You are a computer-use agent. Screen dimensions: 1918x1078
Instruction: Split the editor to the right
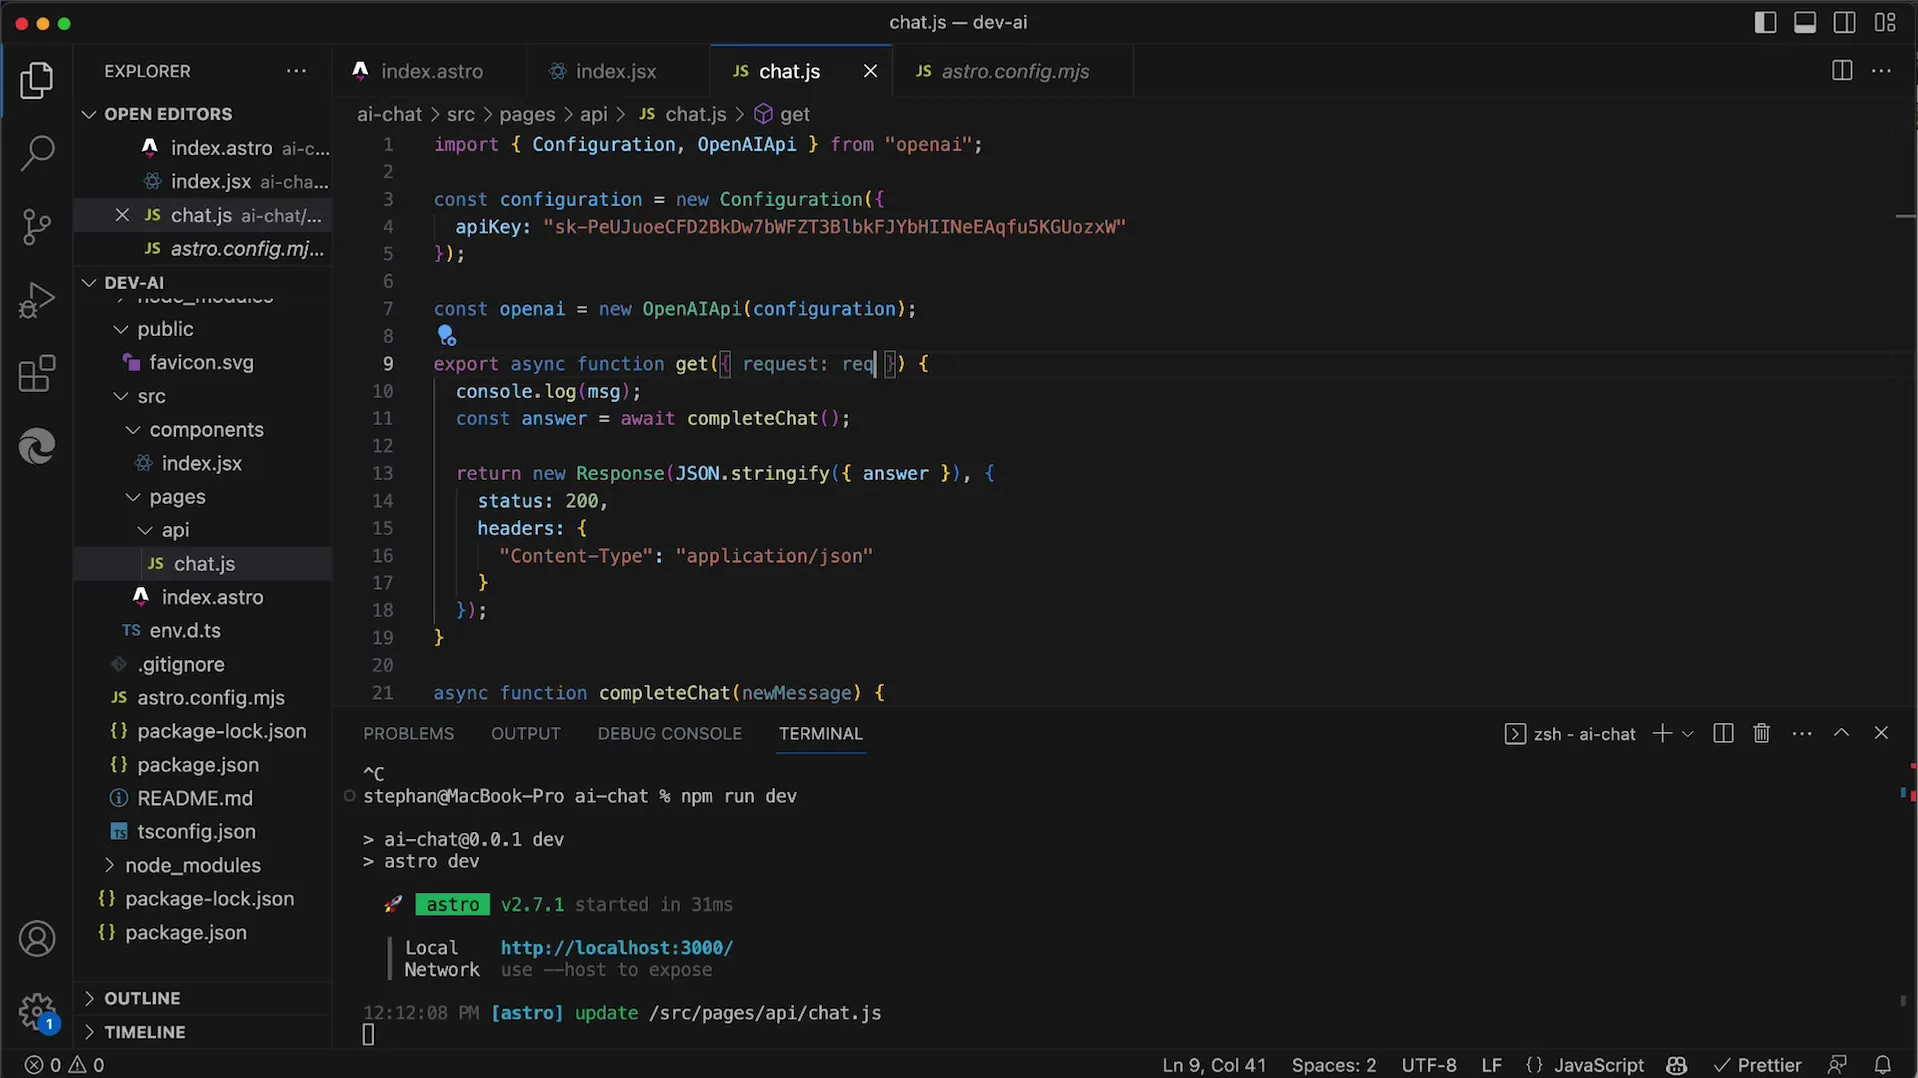[x=1842, y=71]
